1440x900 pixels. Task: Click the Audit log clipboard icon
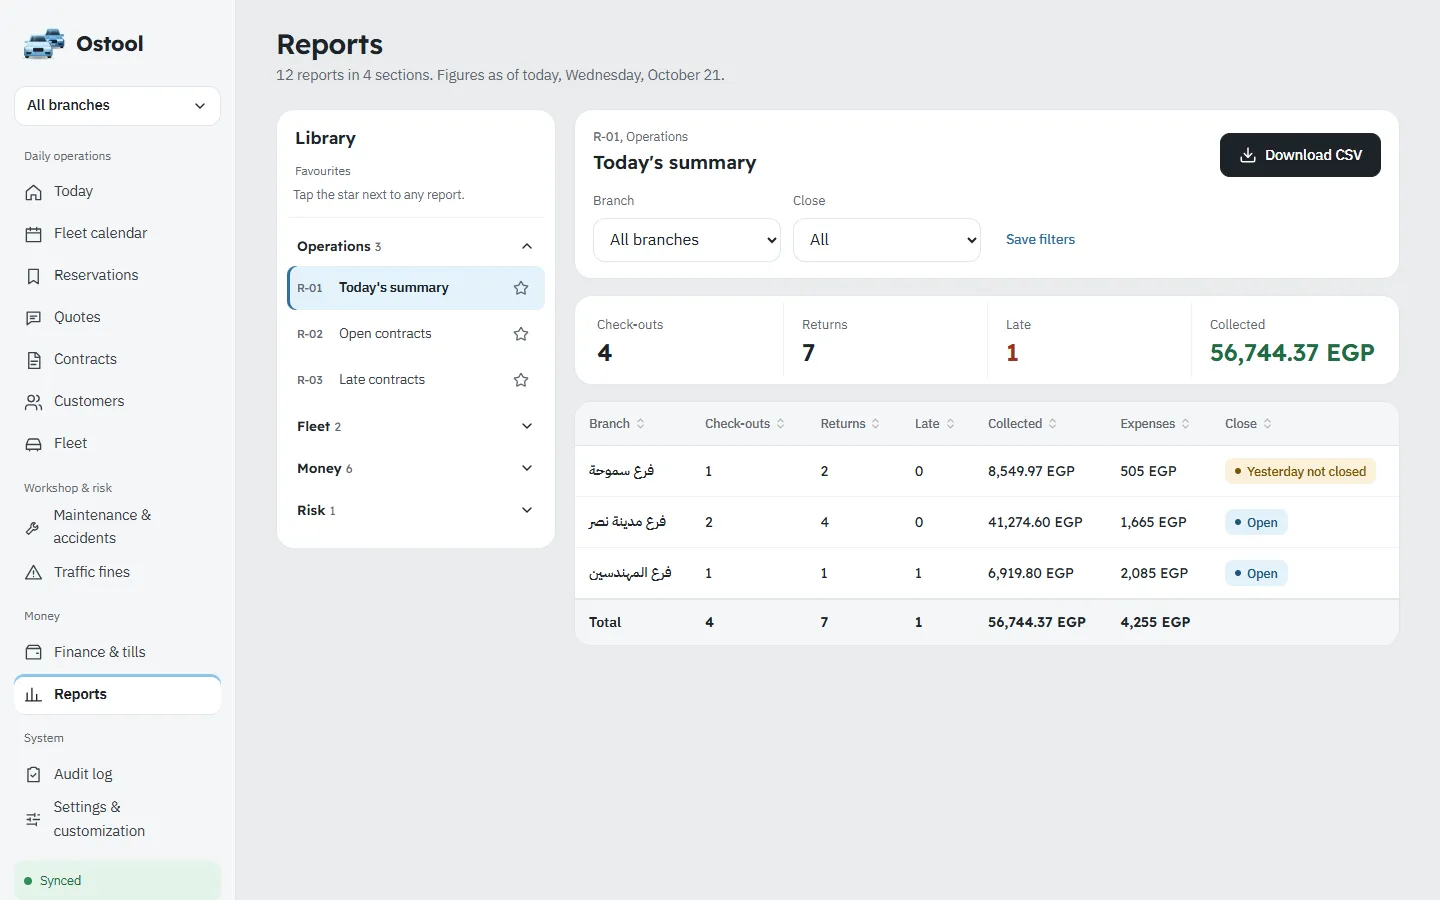tap(34, 775)
